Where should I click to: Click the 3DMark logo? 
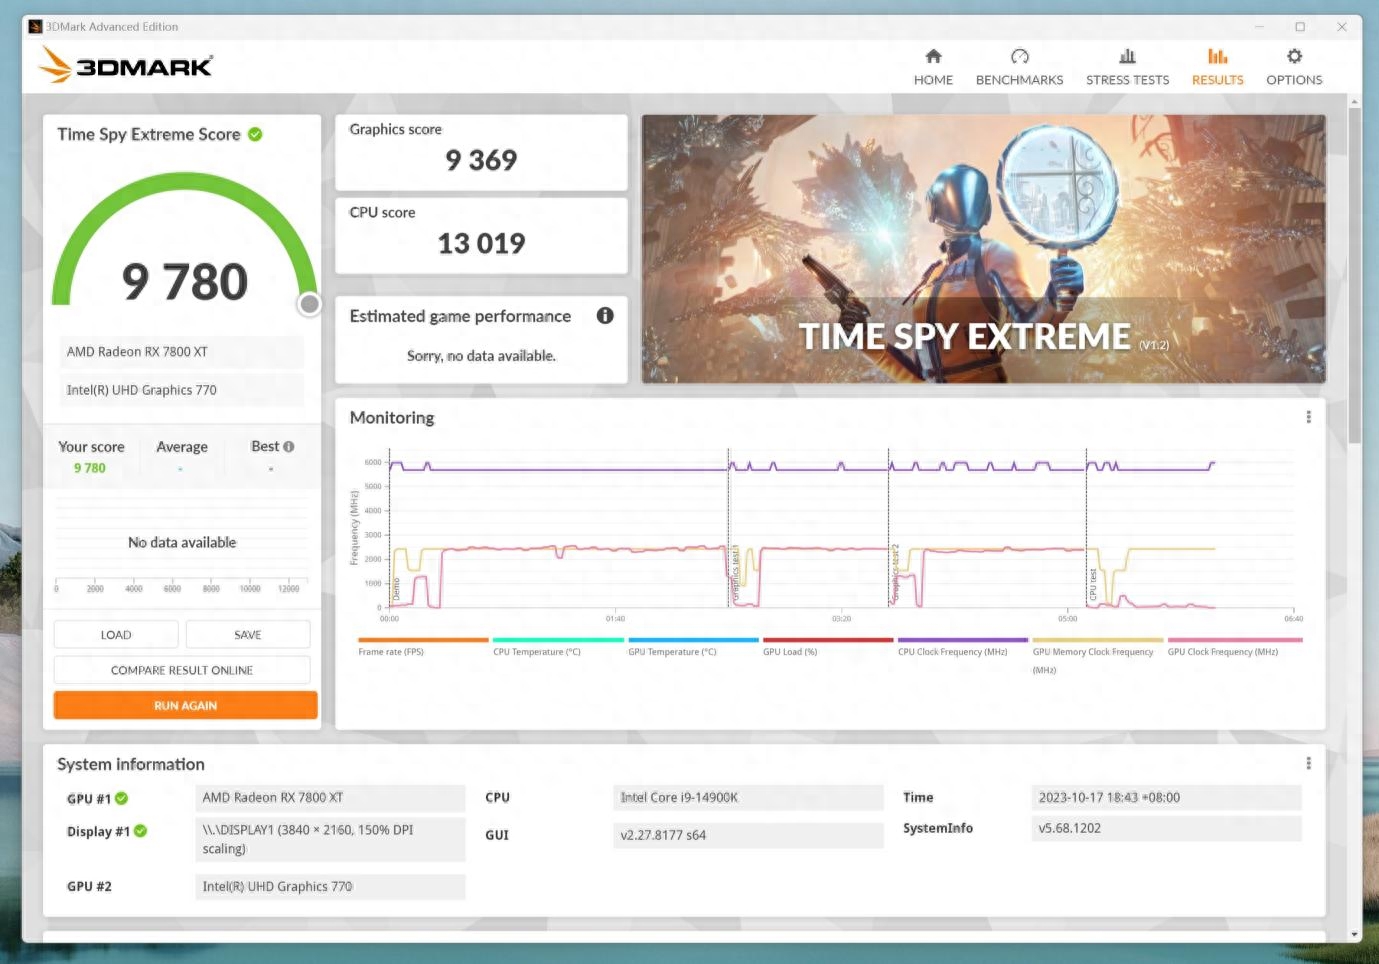[125, 66]
